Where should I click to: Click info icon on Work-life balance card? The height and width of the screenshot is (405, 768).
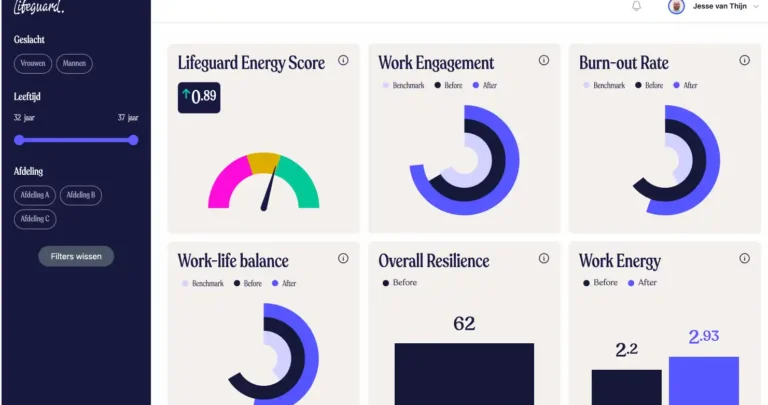tap(343, 258)
